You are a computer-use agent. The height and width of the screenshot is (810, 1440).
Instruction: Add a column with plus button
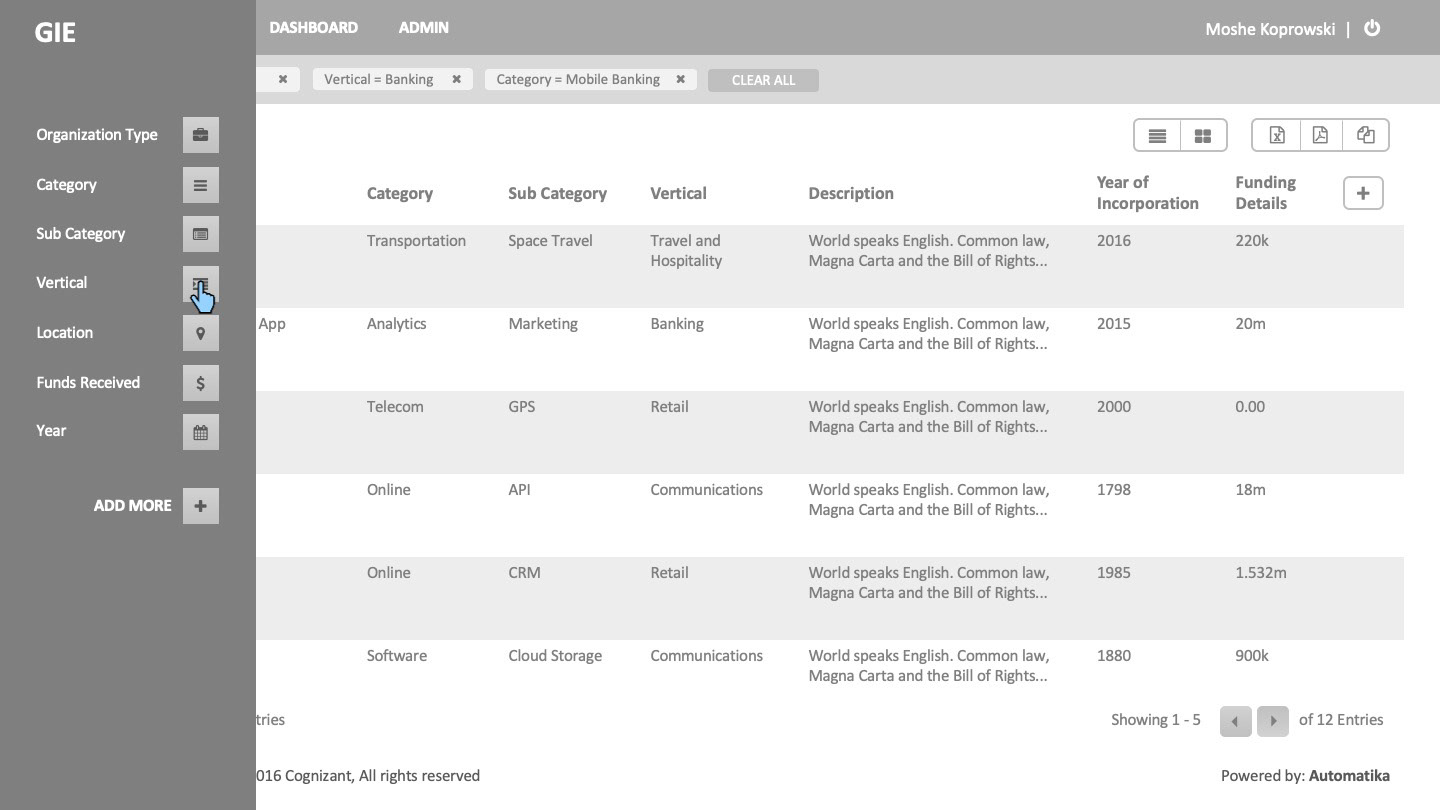pos(1362,193)
